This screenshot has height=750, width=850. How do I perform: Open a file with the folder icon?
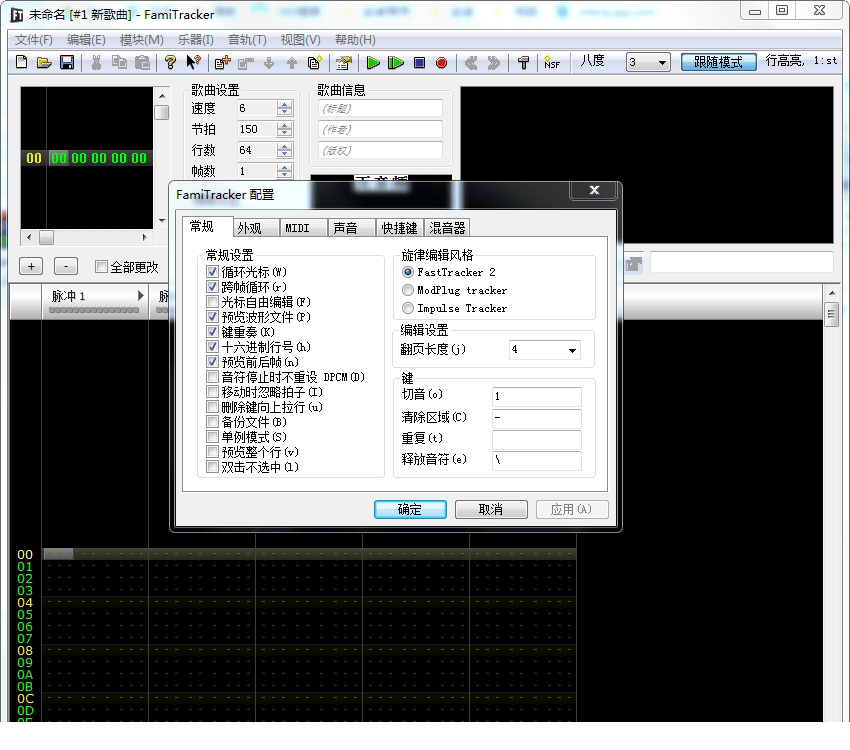[44, 62]
